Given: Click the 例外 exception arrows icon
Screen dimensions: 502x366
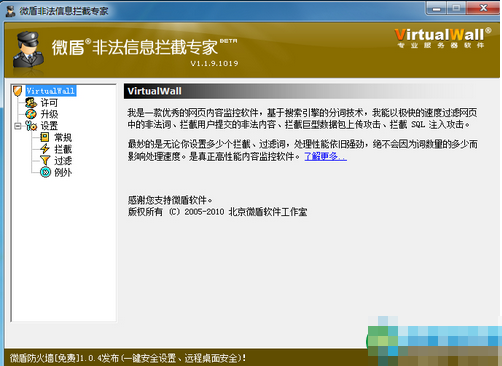Looking at the screenshot, I should tap(45, 172).
